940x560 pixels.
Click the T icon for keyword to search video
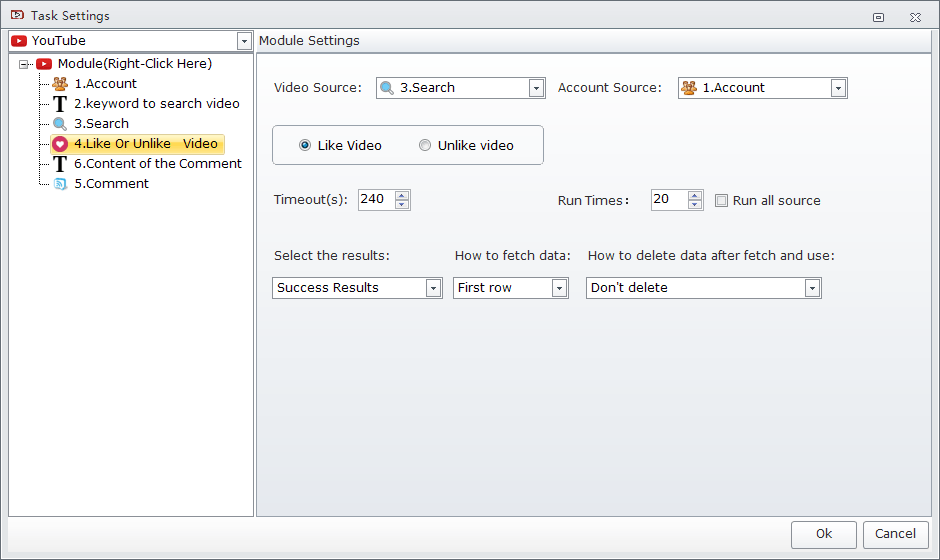pyautogui.click(x=60, y=104)
